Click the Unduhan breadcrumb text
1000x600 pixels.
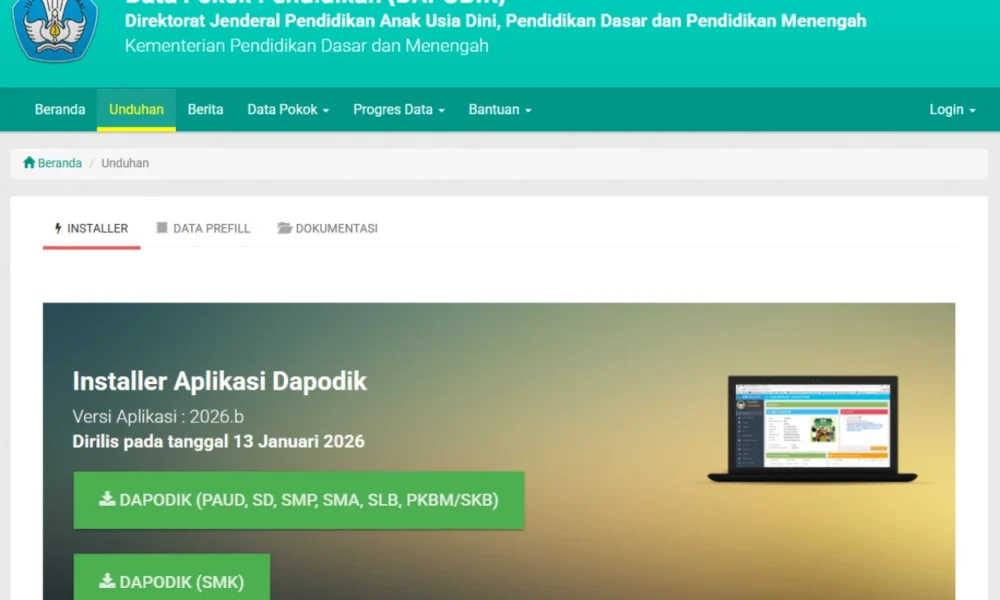click(125, 163)
